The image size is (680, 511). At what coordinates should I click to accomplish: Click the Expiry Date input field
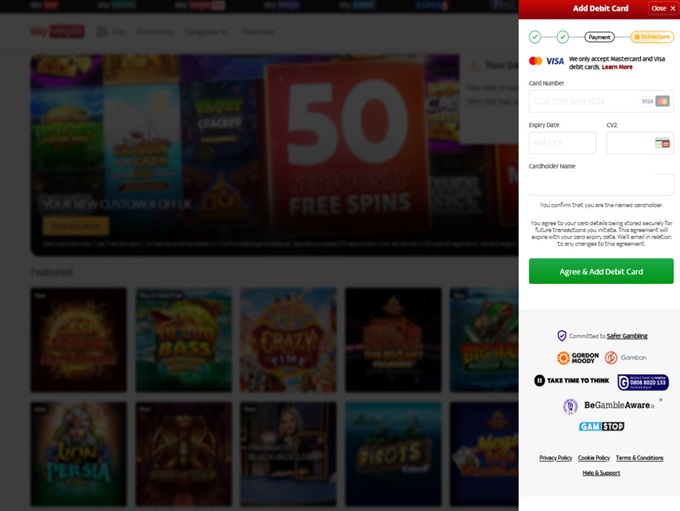[562, 143]
